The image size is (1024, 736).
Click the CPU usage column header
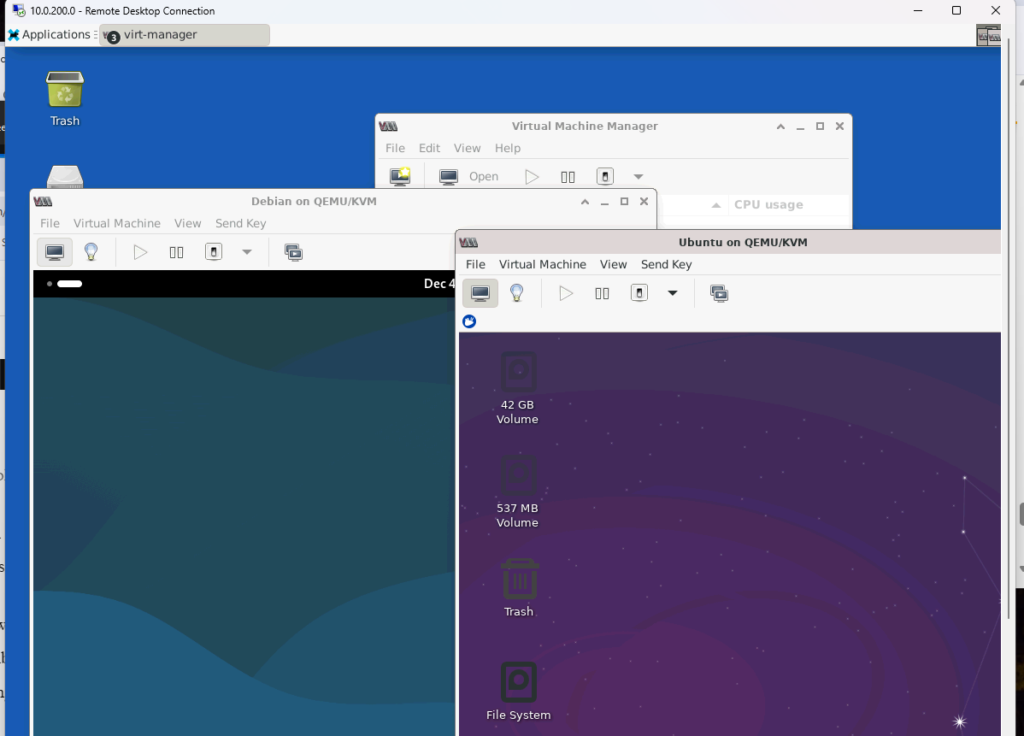pos(768,204)
